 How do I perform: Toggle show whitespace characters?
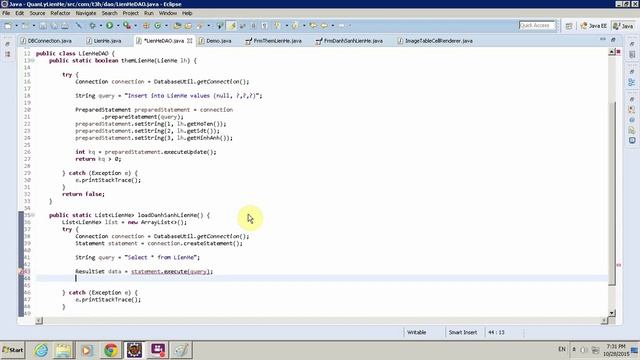264,26
